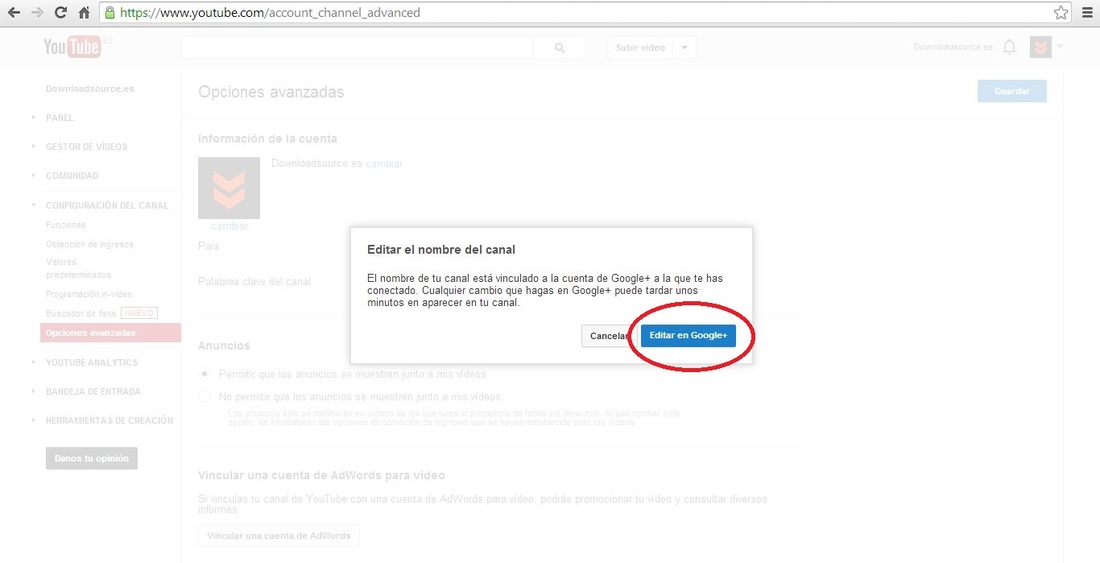This screenshot has width=1100, height=563.
Task: Click the channel profile picture thumbnail
Action: pos(229,188)
